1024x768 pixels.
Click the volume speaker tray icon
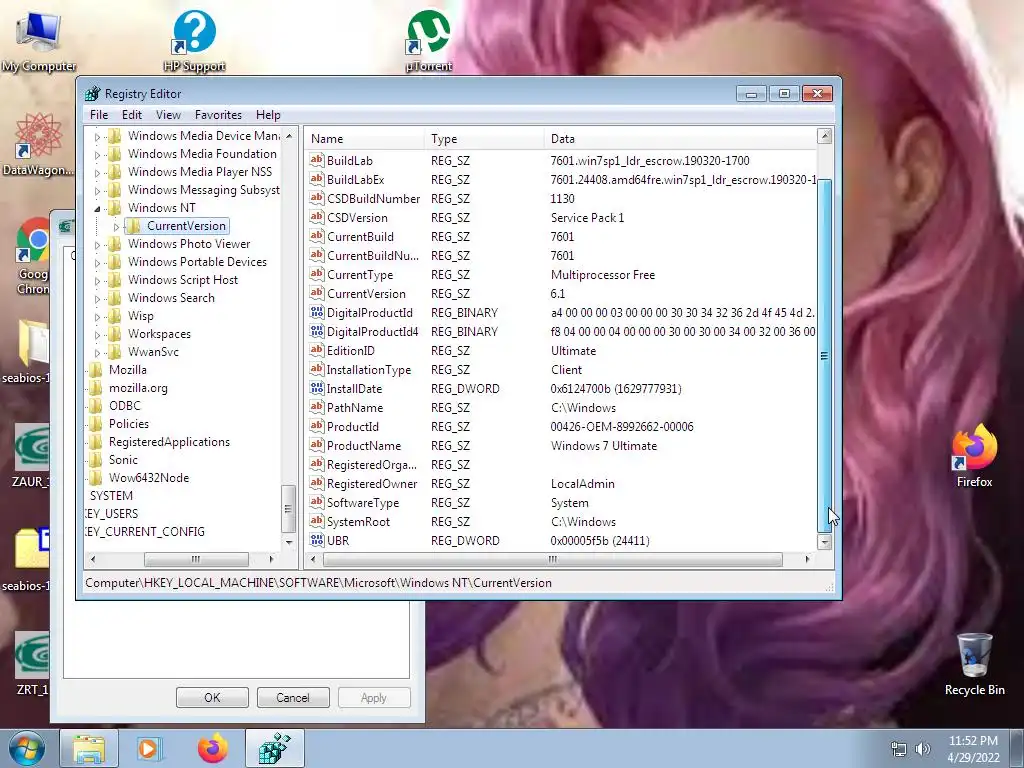click(x=922, y=749)
